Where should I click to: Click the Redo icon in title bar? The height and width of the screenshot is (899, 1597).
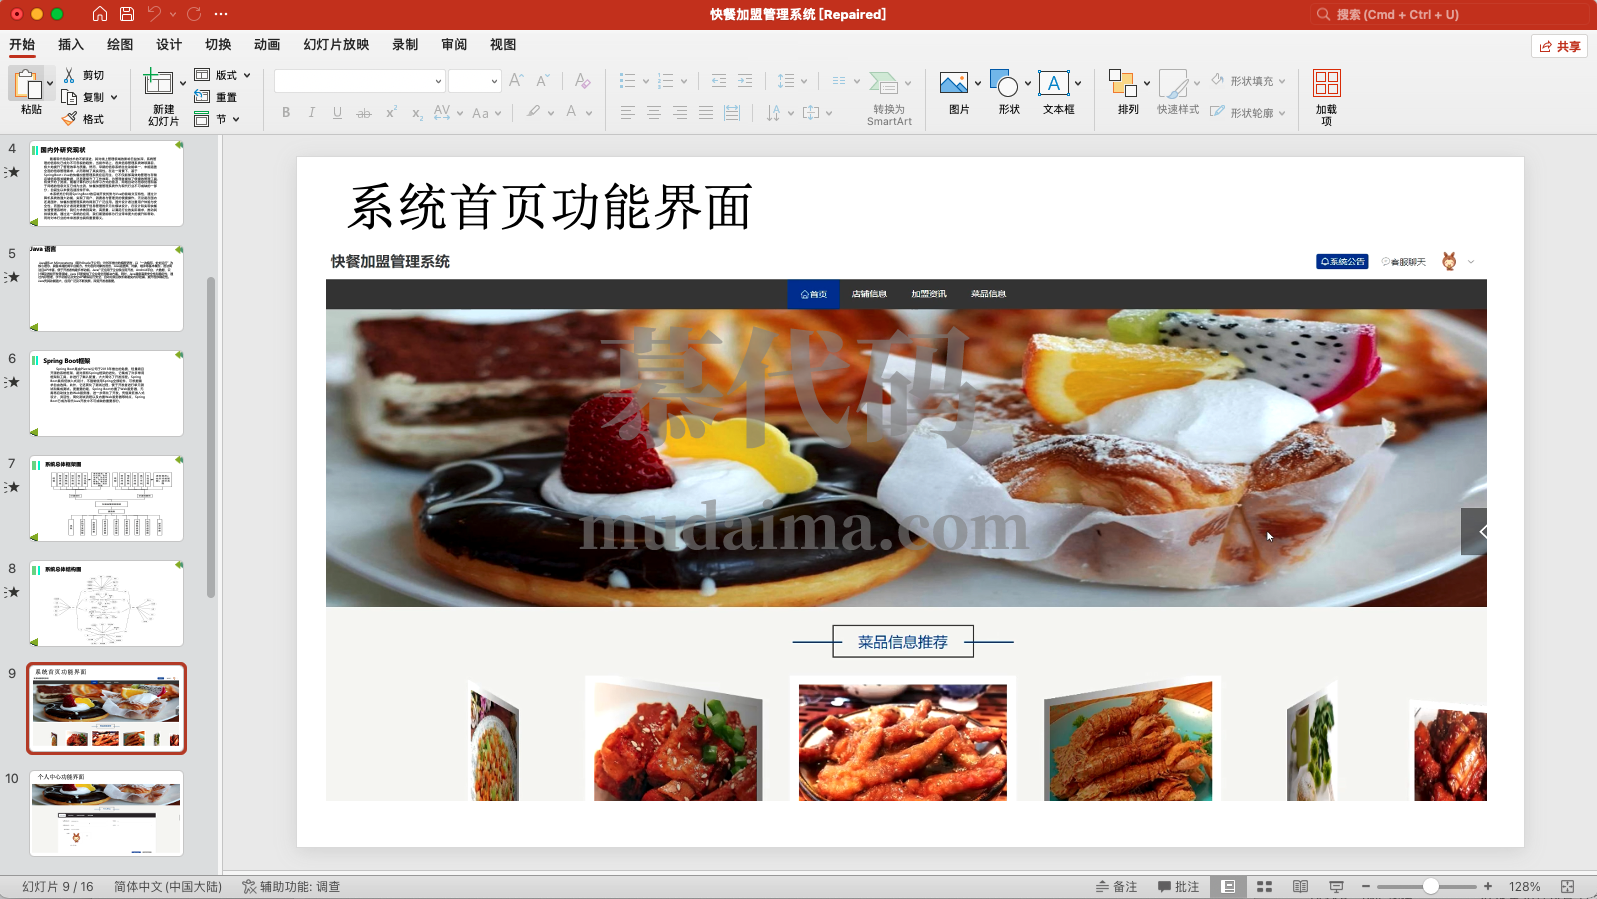click(x=194, y=14)
